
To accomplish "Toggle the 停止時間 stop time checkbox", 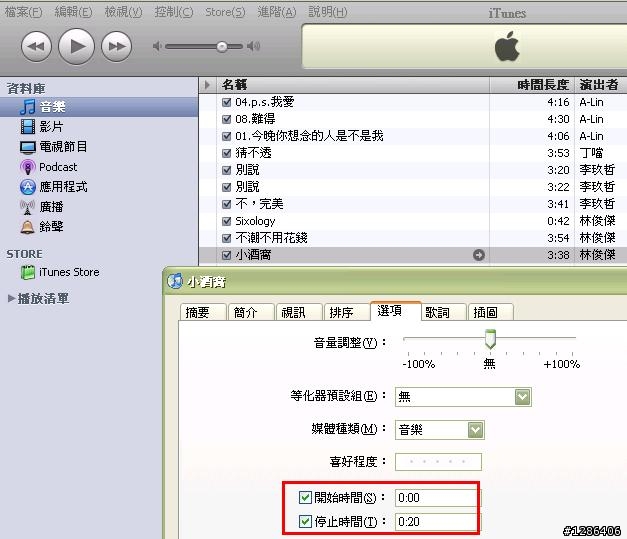I will click(x=305, y=521).
